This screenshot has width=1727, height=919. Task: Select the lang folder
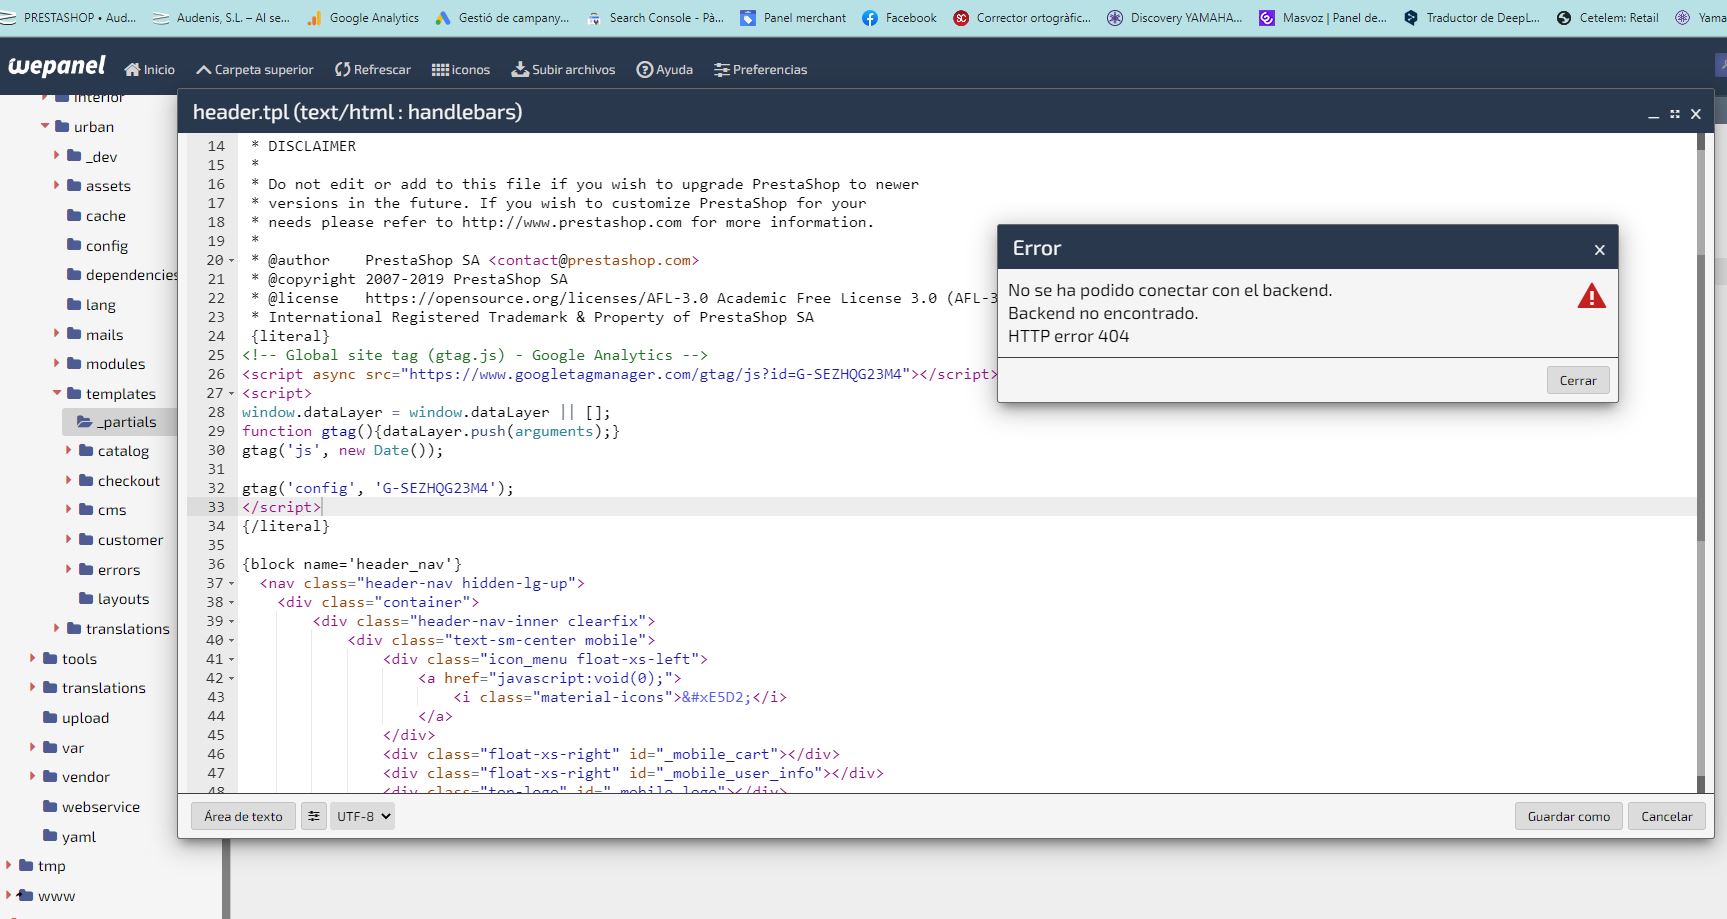[x=91, y=305]
